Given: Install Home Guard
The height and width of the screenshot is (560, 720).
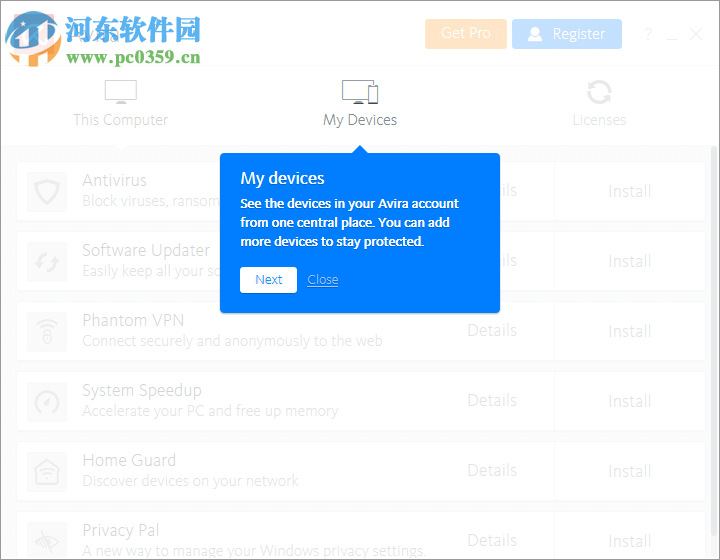Looking at the screenshot, I should tap(630, 471).
